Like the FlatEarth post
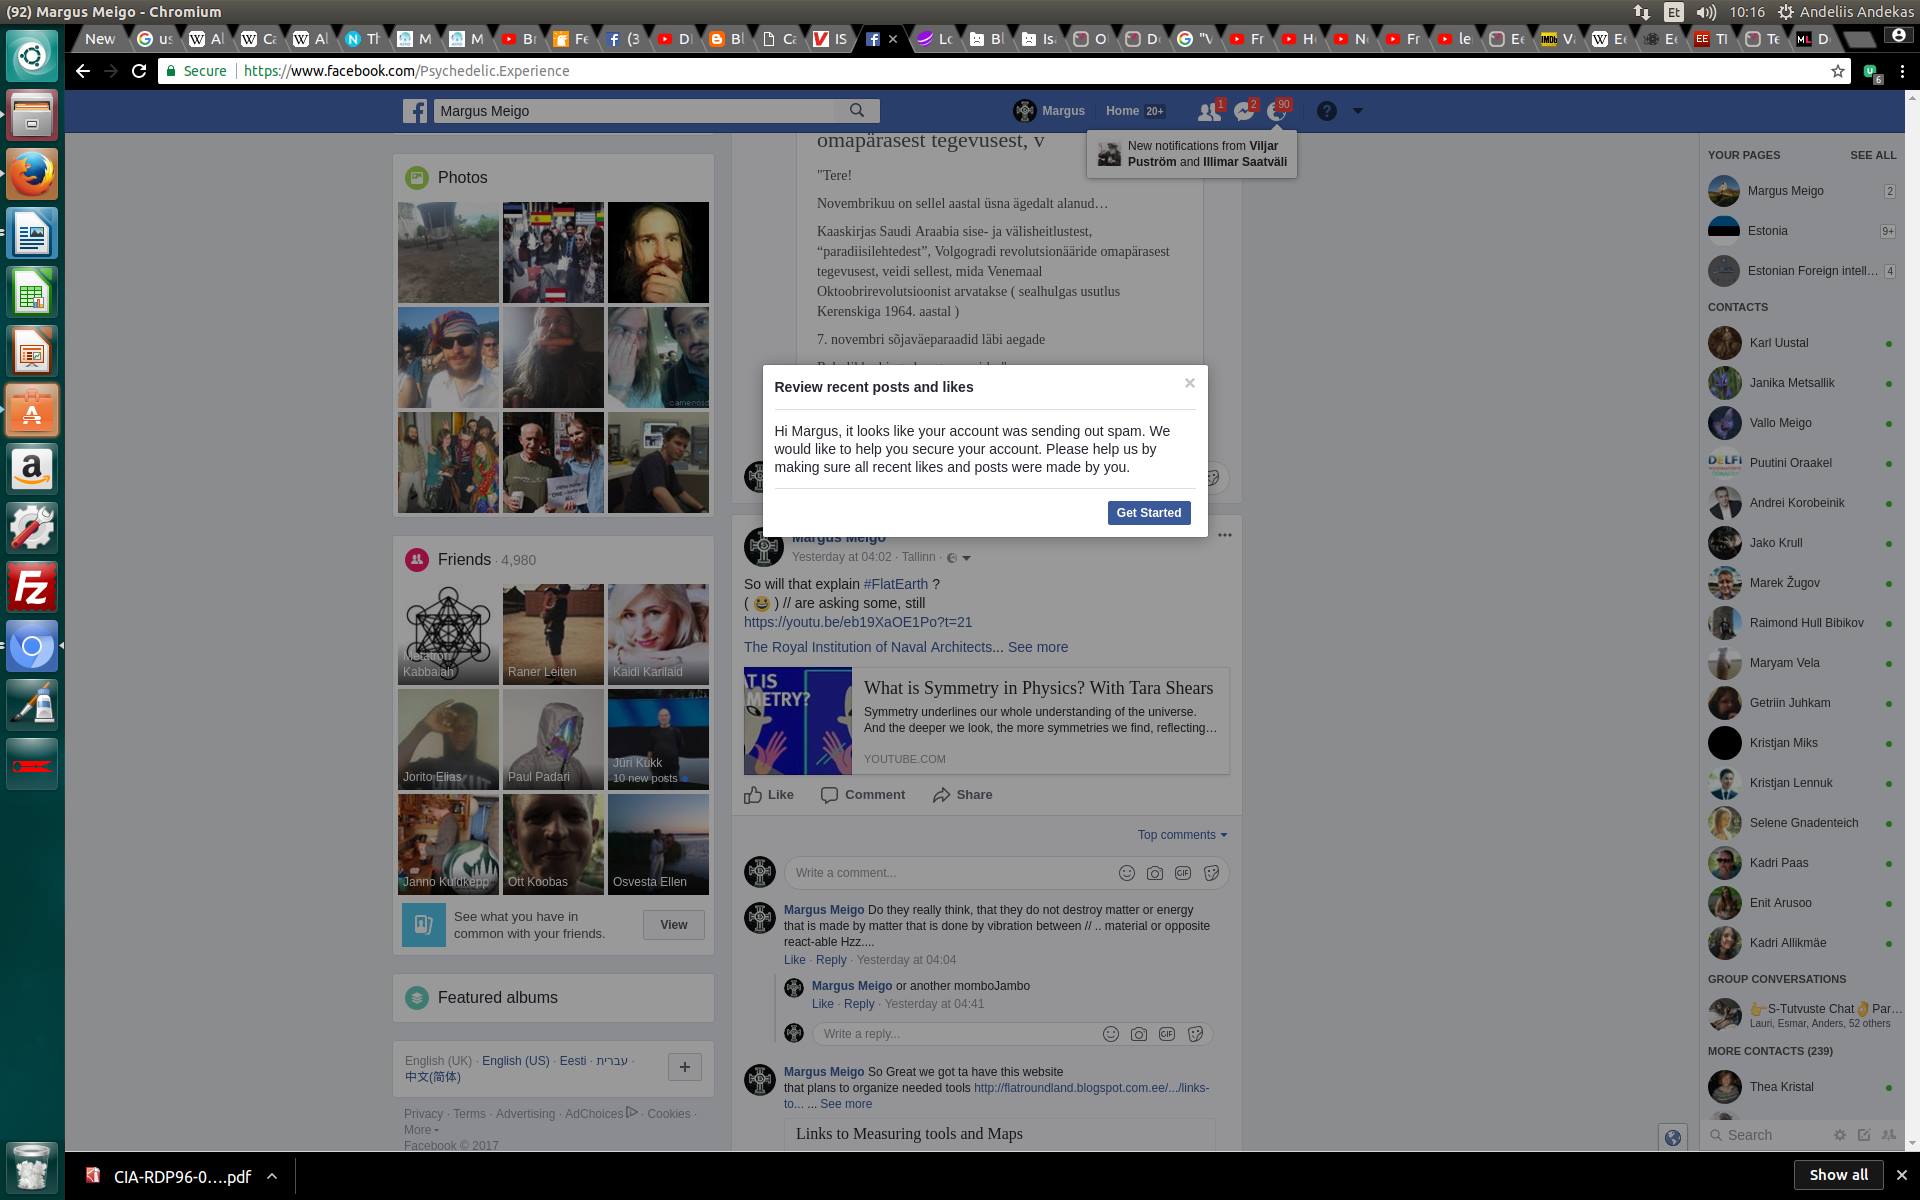Screen dimensions: 1920x1200 tap(769, 795)
